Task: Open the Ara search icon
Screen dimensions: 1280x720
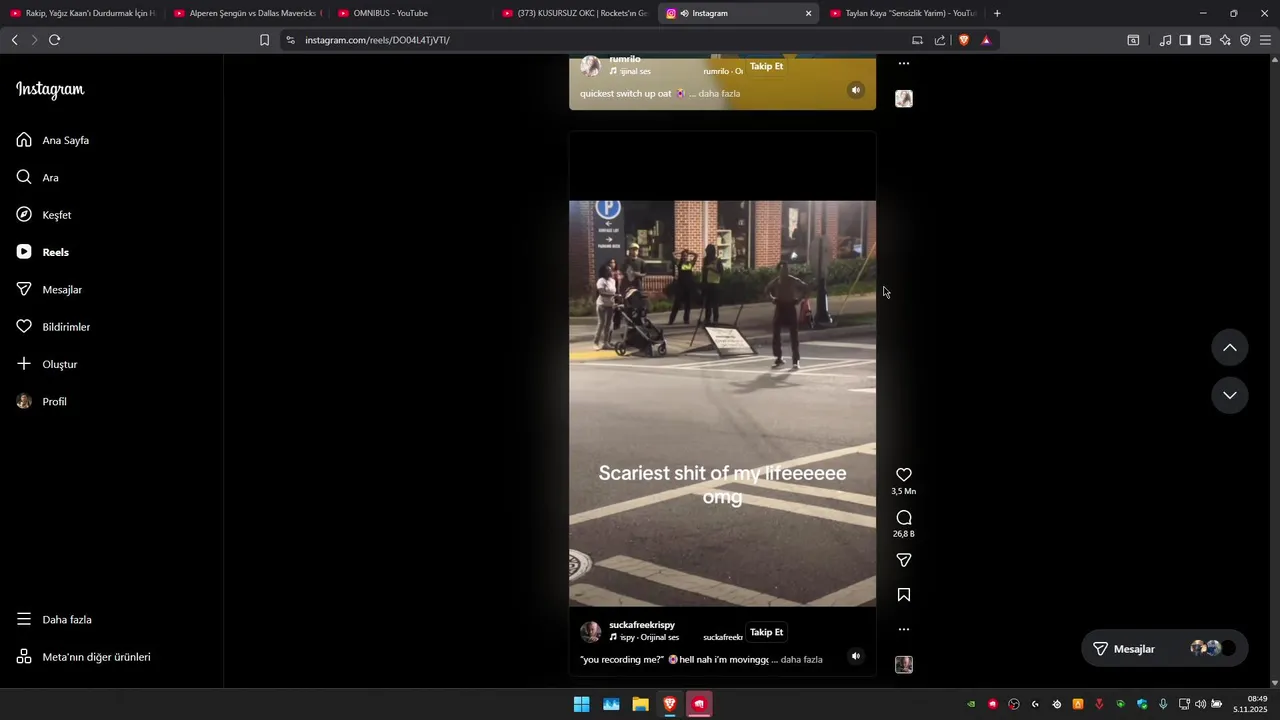Action: [x=24, y=177]
